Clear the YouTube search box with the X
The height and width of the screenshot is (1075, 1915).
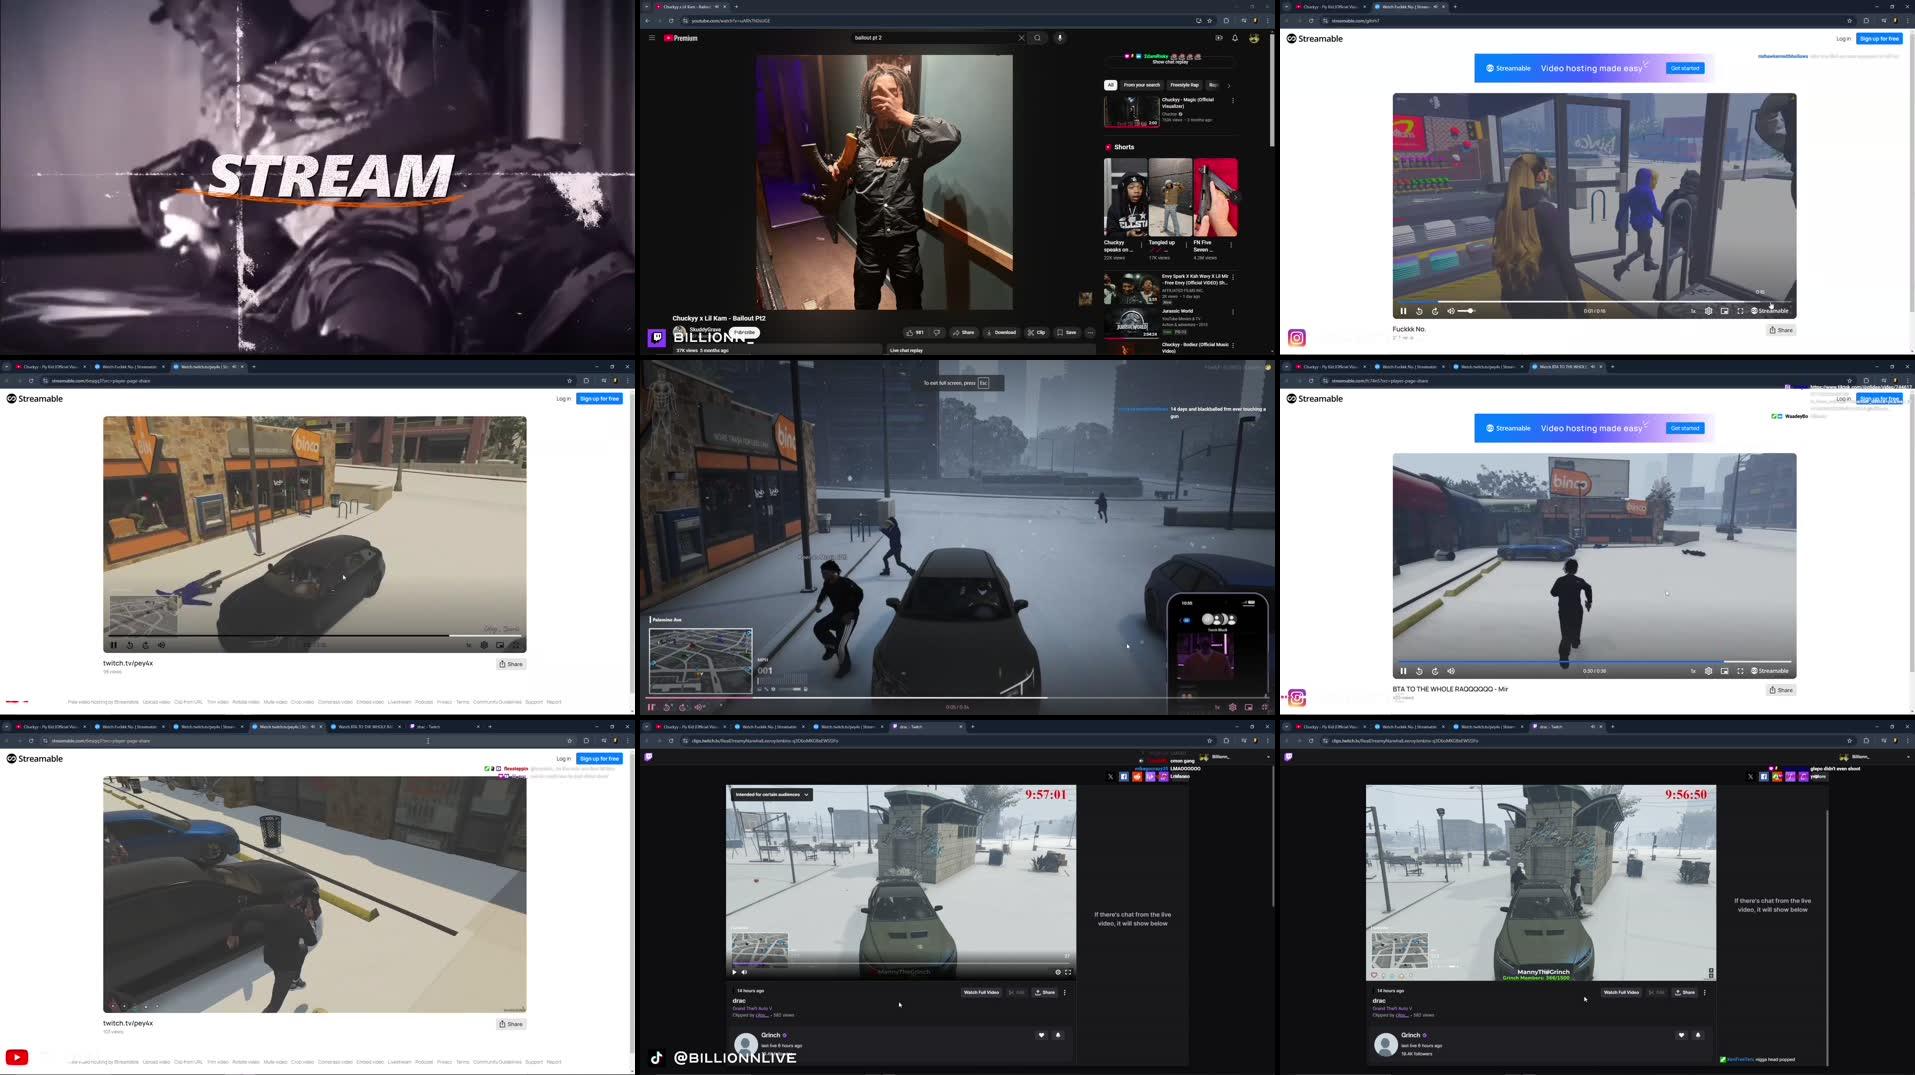click(1021, 38)
